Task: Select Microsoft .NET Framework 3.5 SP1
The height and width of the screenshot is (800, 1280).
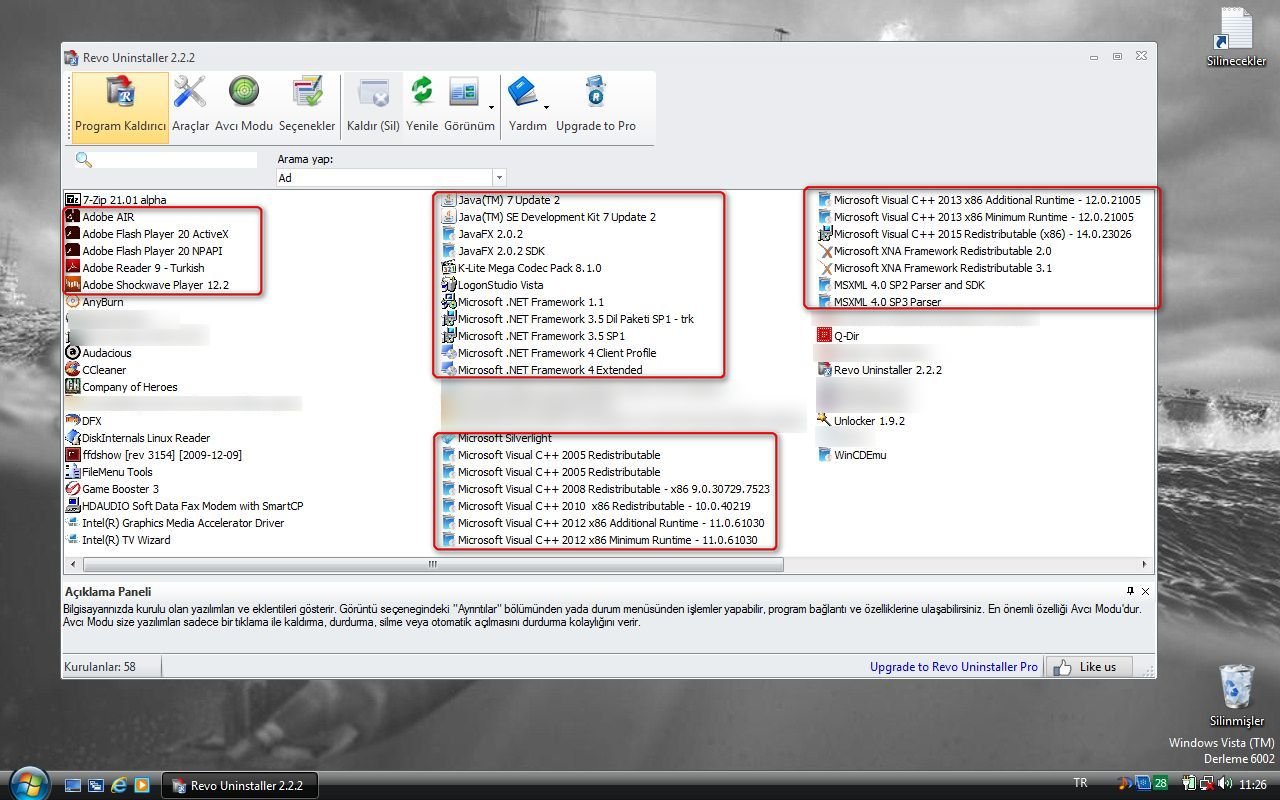Action: (x=533, y=336)
